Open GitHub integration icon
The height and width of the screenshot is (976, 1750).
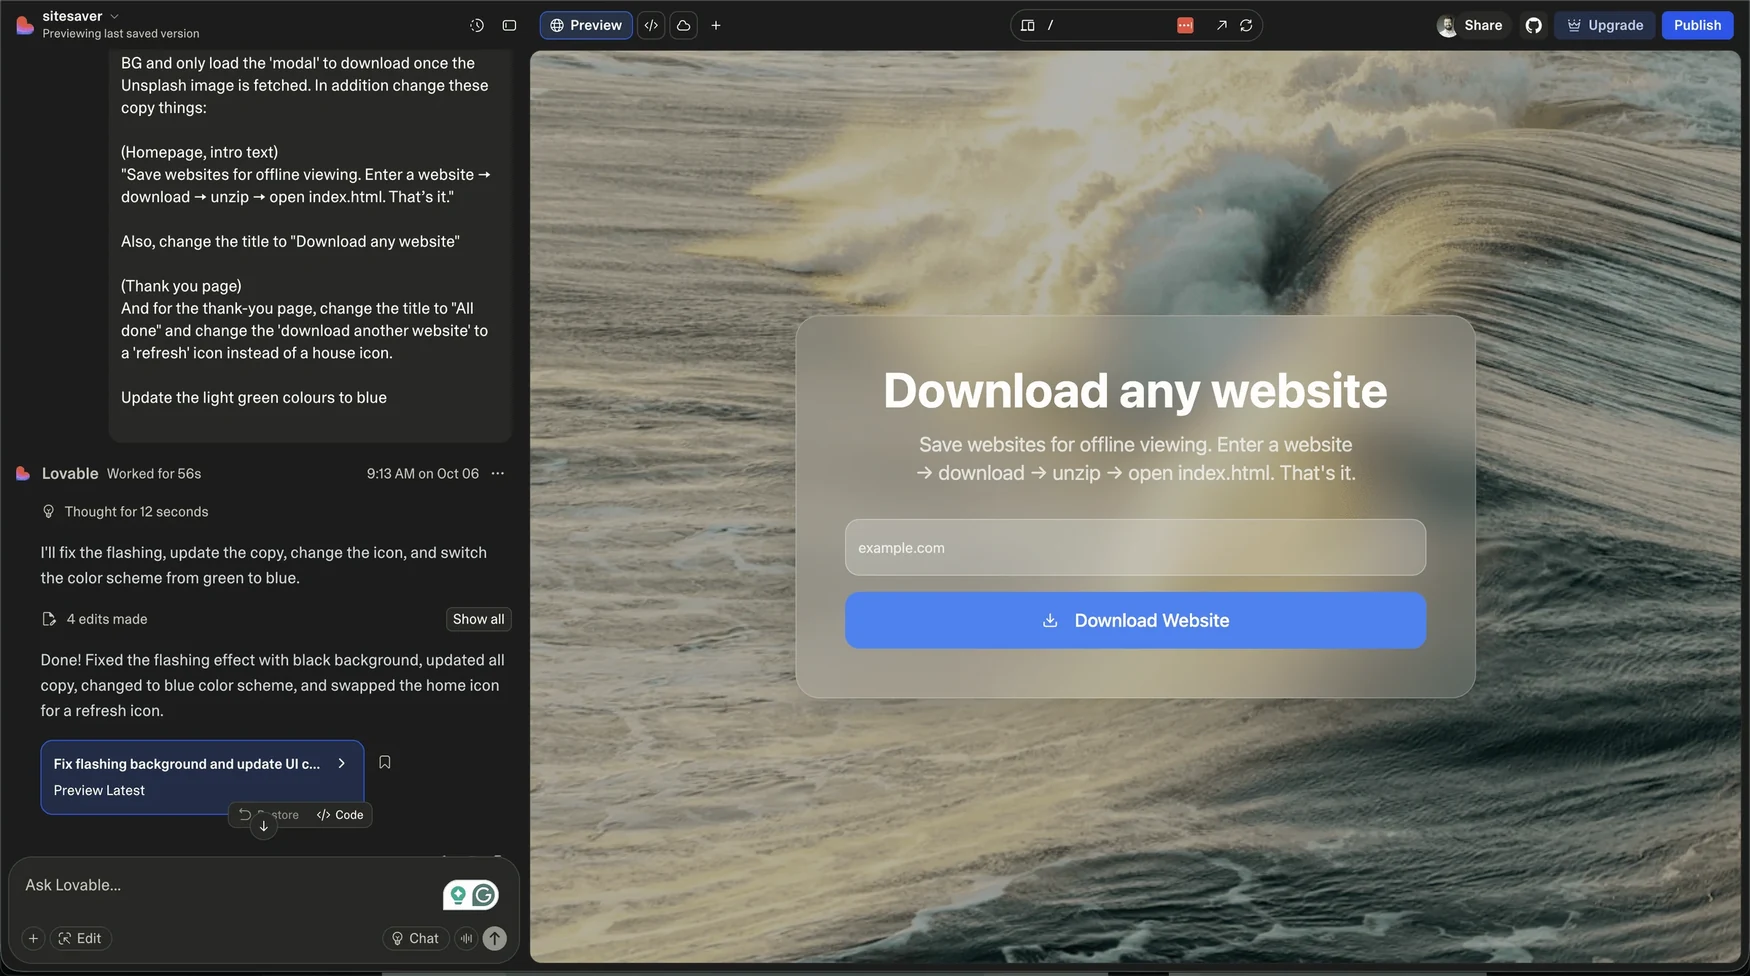[1533, 25]
